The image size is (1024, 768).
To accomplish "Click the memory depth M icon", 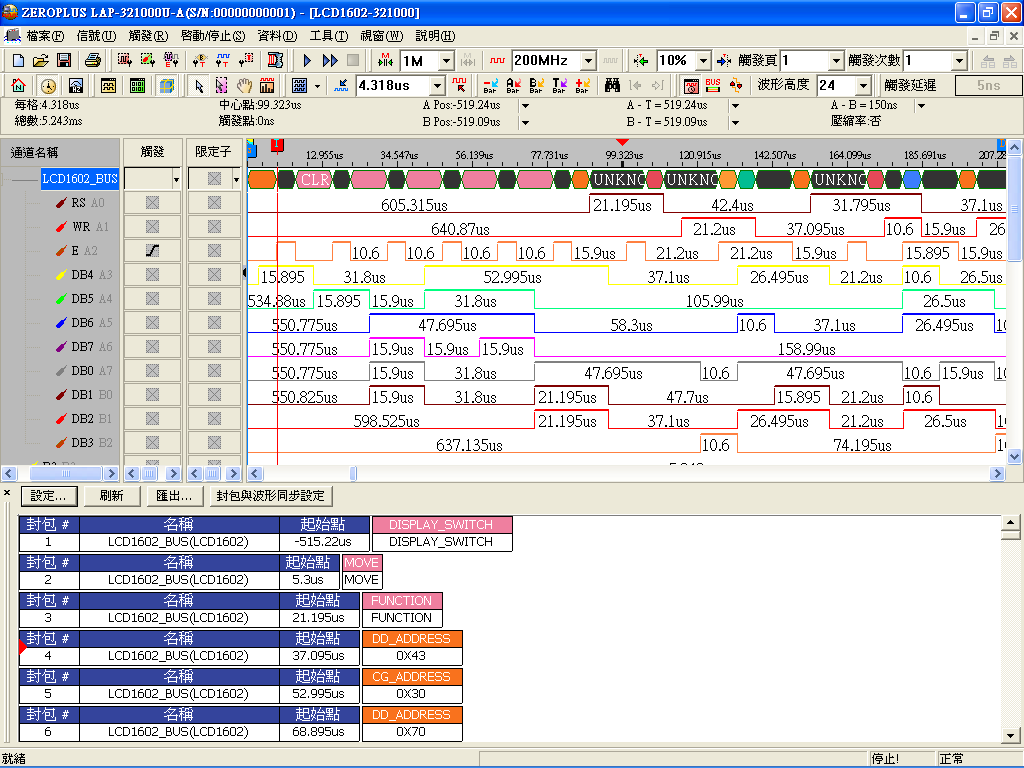I will 385,61.
